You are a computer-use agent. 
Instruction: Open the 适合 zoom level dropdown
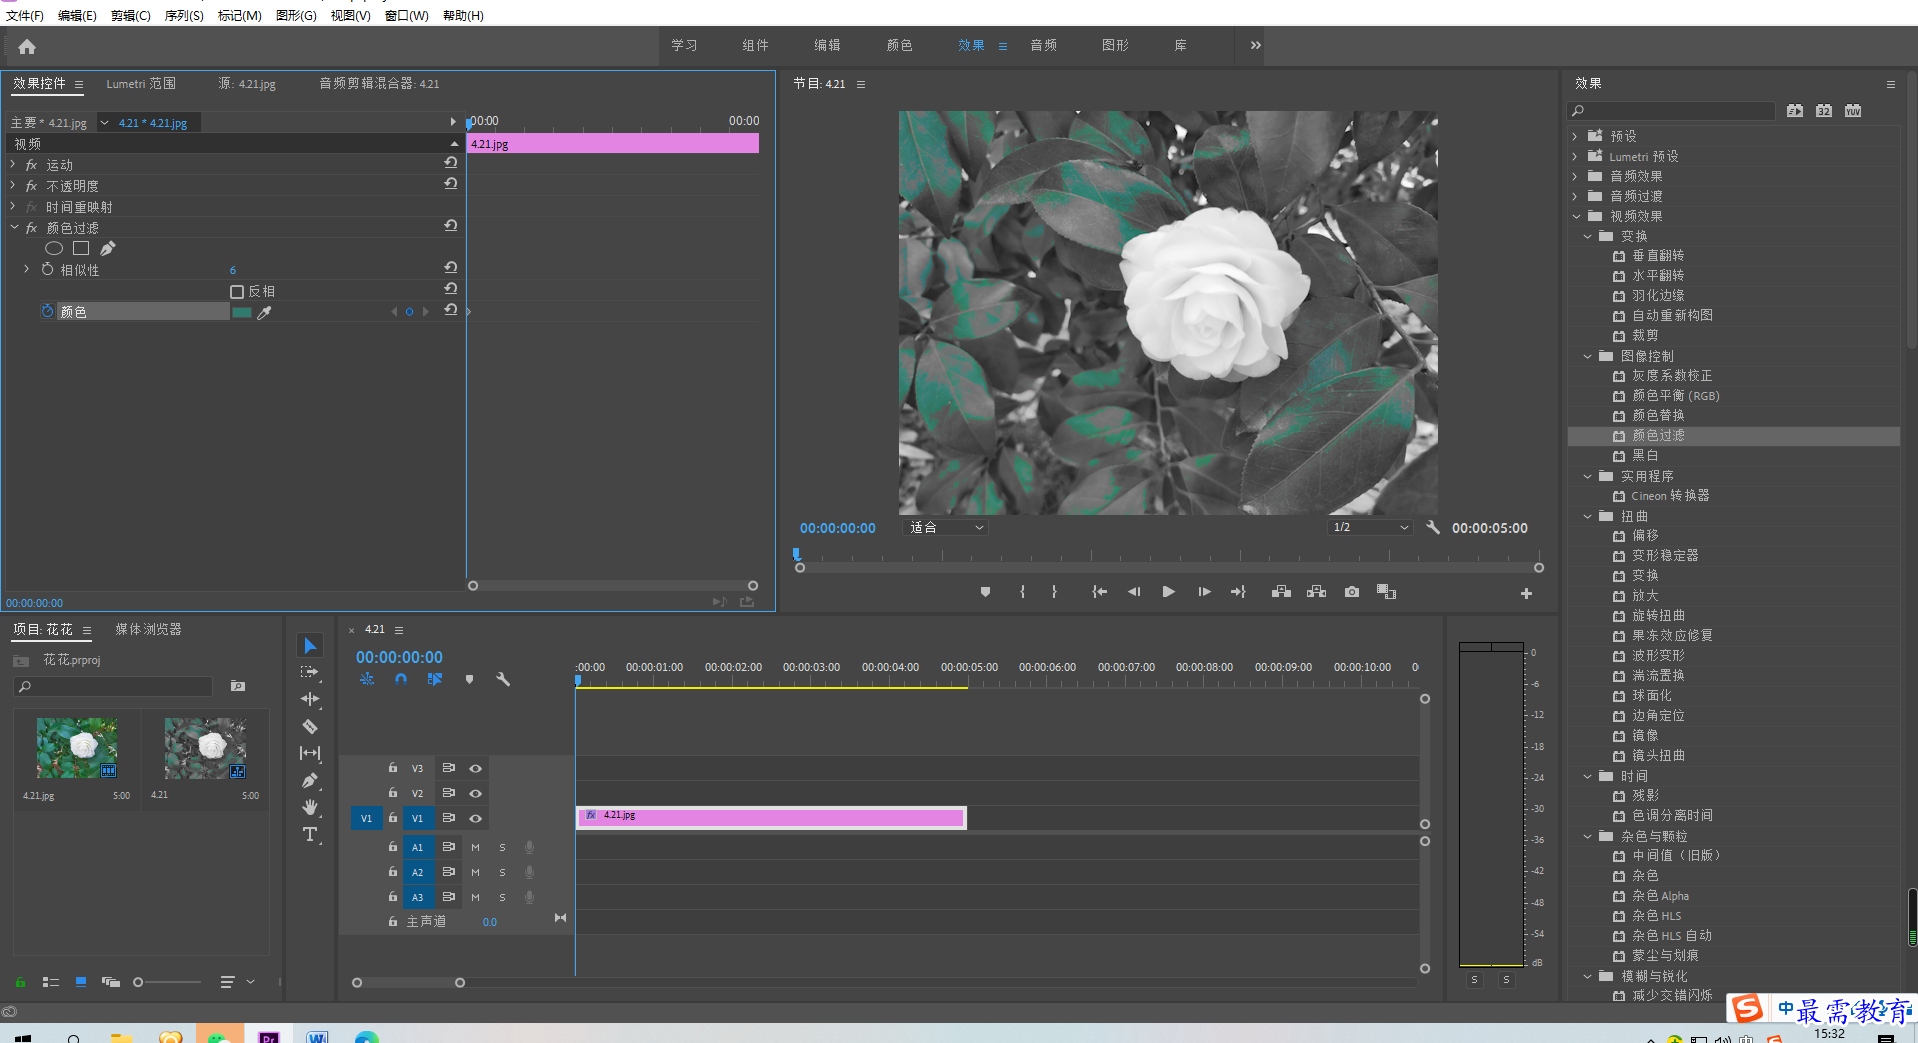point(945,527)
